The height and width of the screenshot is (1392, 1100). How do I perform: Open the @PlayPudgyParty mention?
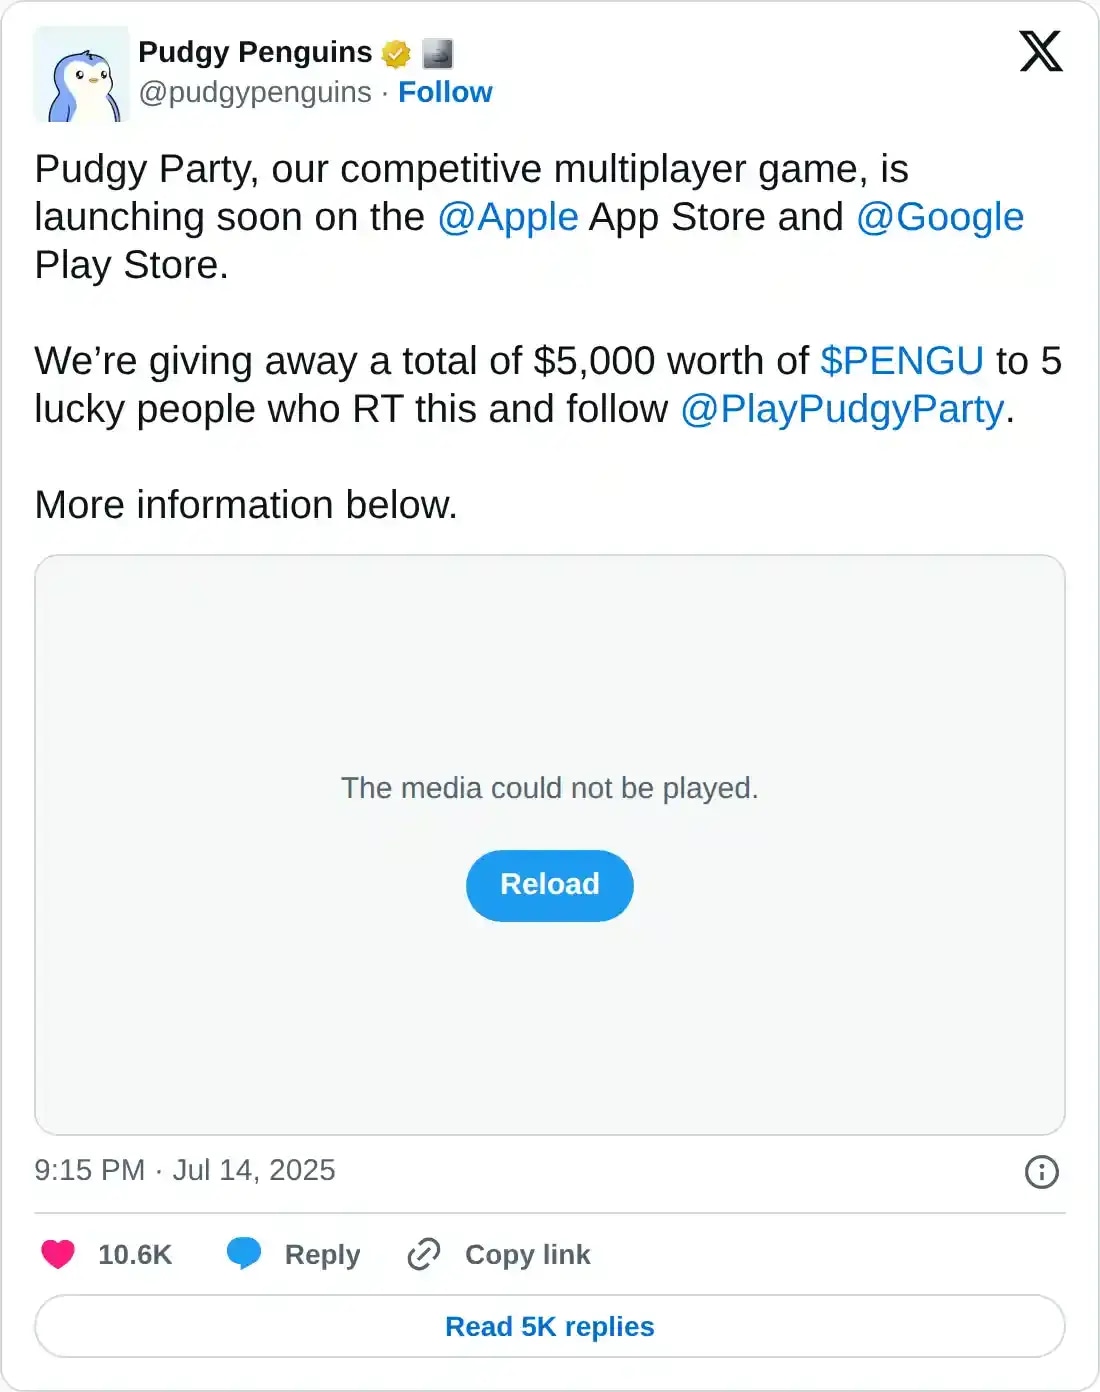click(842, 409)
